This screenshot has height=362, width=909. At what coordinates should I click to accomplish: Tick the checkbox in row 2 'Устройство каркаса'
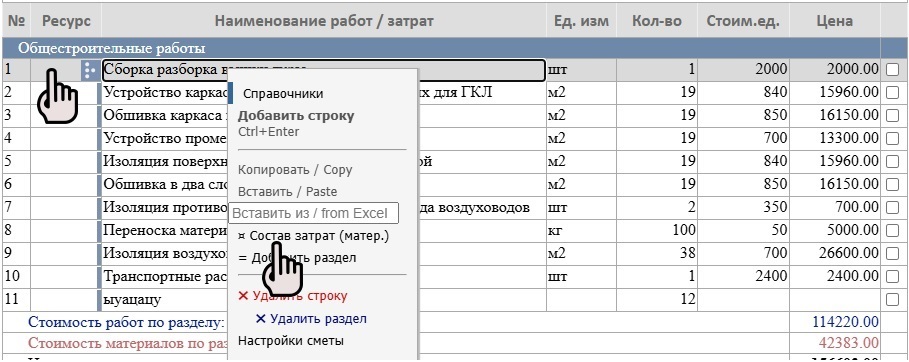[892, 93]
